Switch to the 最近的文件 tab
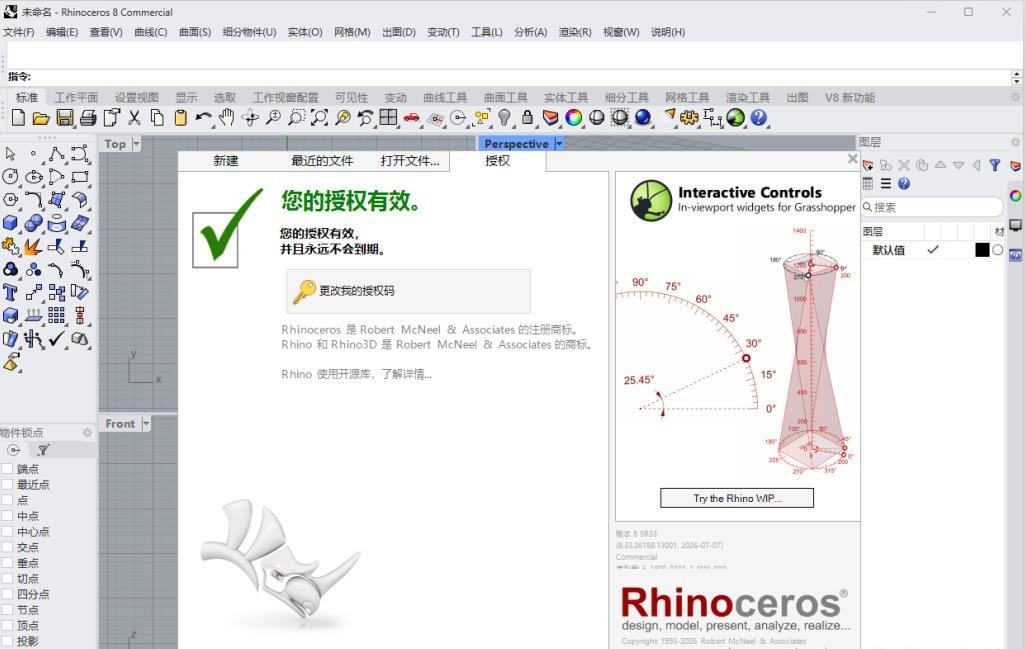The height and width of the screenshot is (649, 1026). point(322,161)
